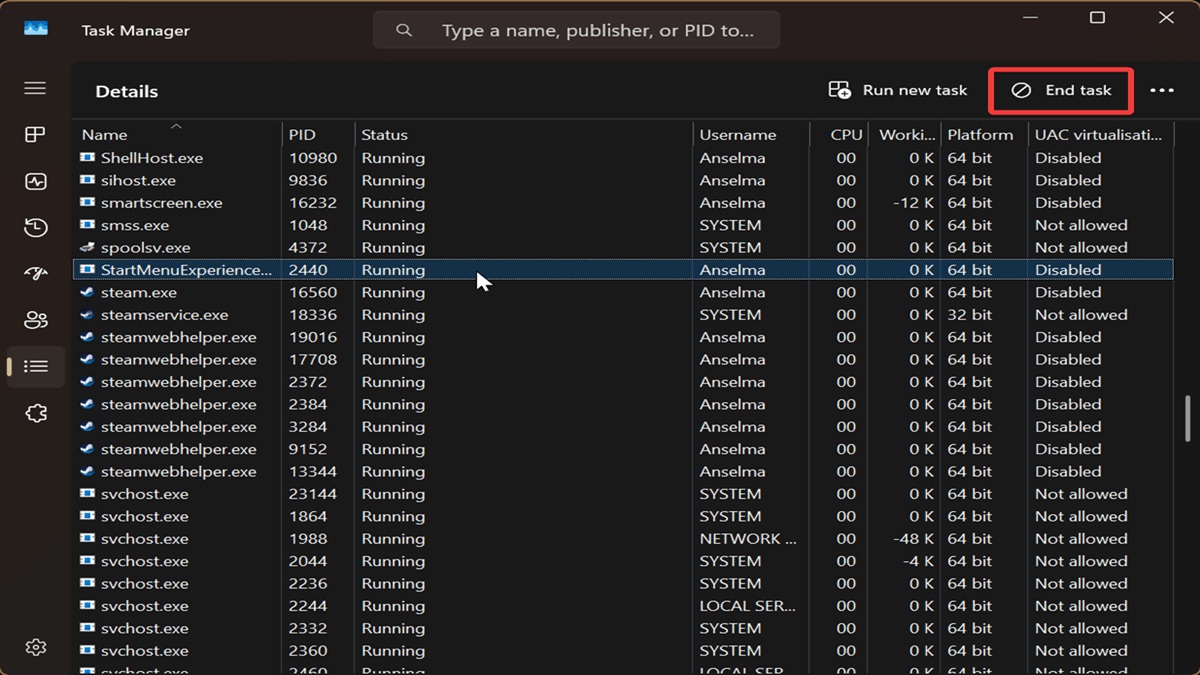Image resolution: width=1200 pixels, height=675 pixels.
Task: Open the Performance page icon
Action: click(x=35, y=182)
